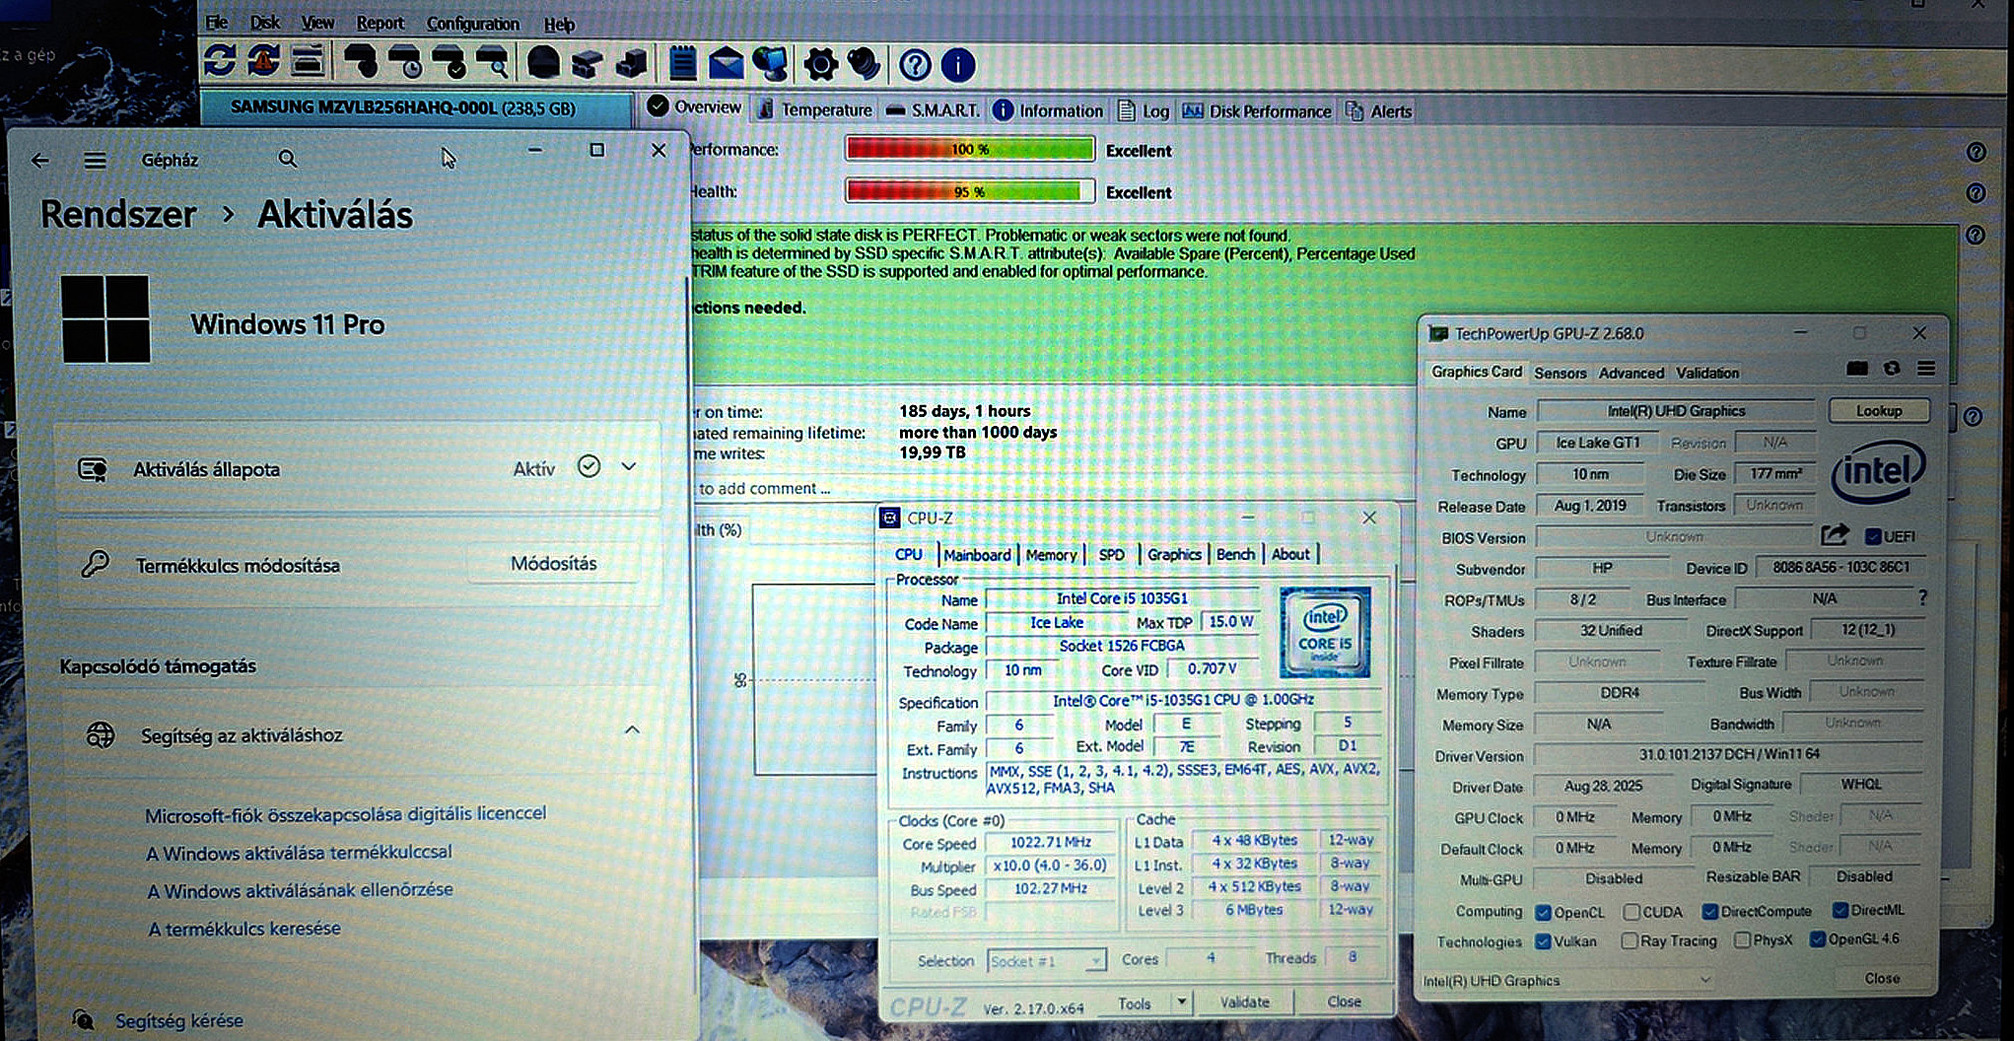Viewport: 2014px width, 1041px height.
Task: Click the "19,99 TB" lifetime writes value
Action: point(932,452)
